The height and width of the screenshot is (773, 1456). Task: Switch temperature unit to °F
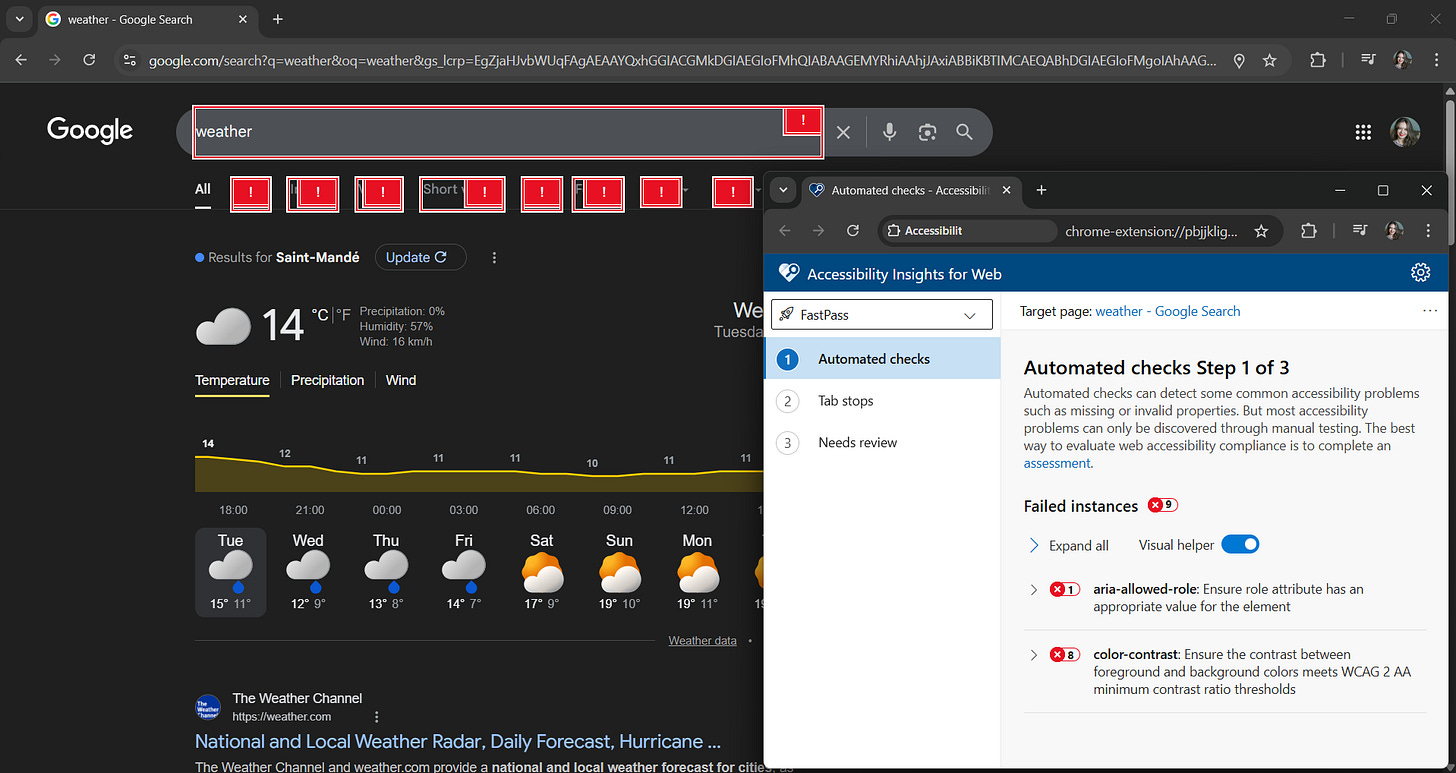pyautogui.click(x=343, y=315)
